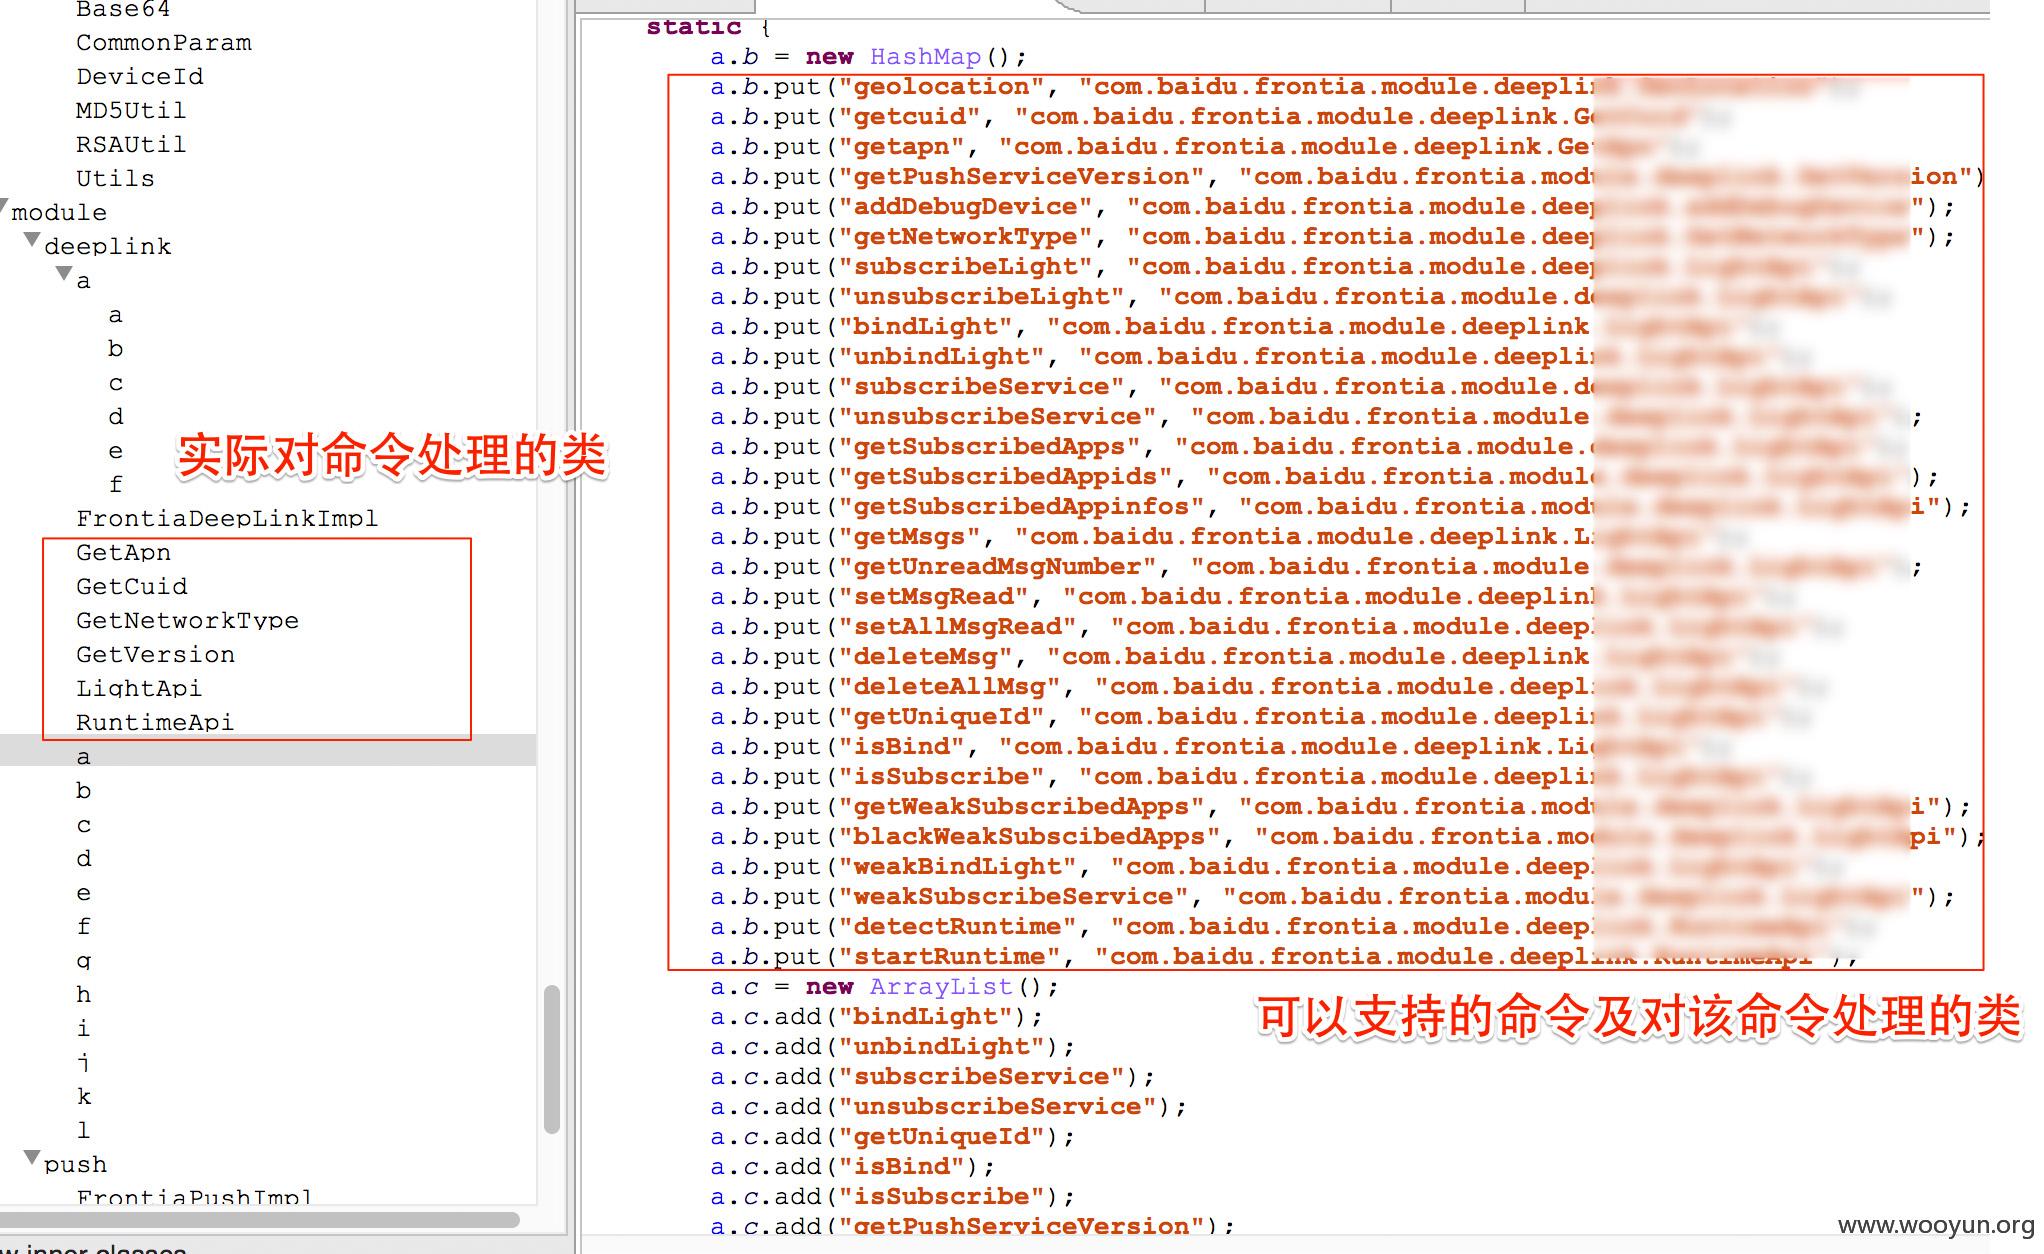Open class k in the tree
Screen dimensions: 2044x1254
coord(84,1097)
